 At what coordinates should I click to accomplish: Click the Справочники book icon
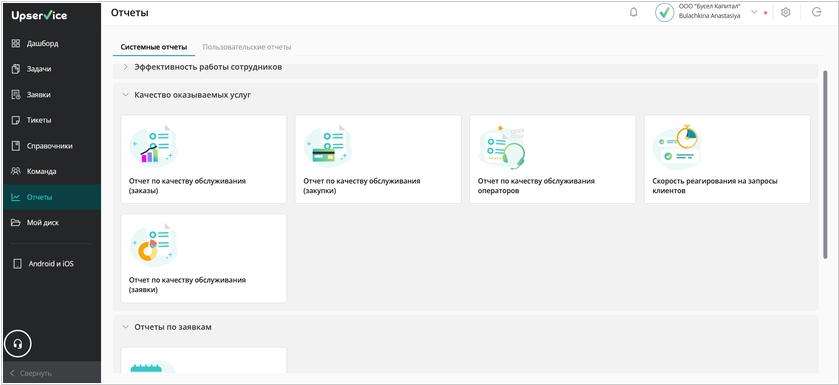(16, 146)
